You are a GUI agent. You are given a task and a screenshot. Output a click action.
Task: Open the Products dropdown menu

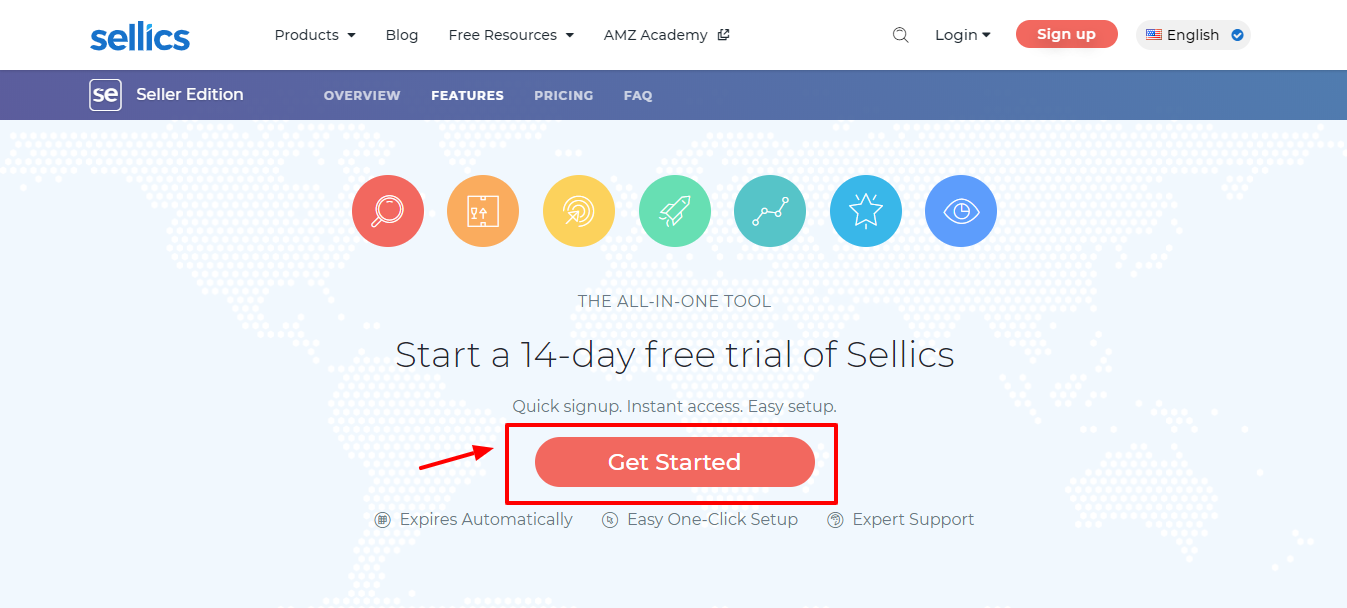tap(314, 34)
